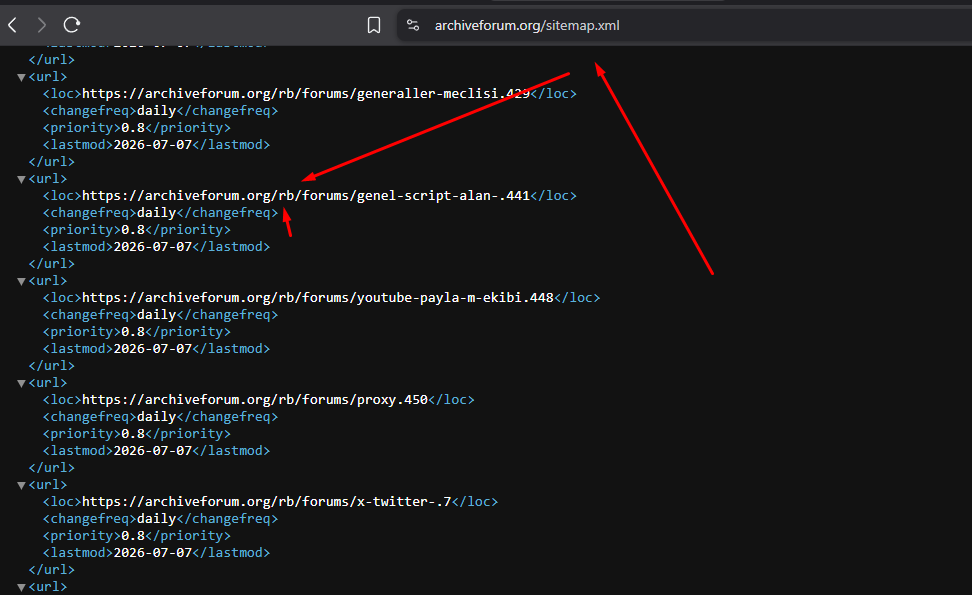Image resolution: width=972 pixels, height=595 pixels.
Task: Click the youtube-payla-m-ekibi.448 loc URL text
Action: click(x=317, y=298)
